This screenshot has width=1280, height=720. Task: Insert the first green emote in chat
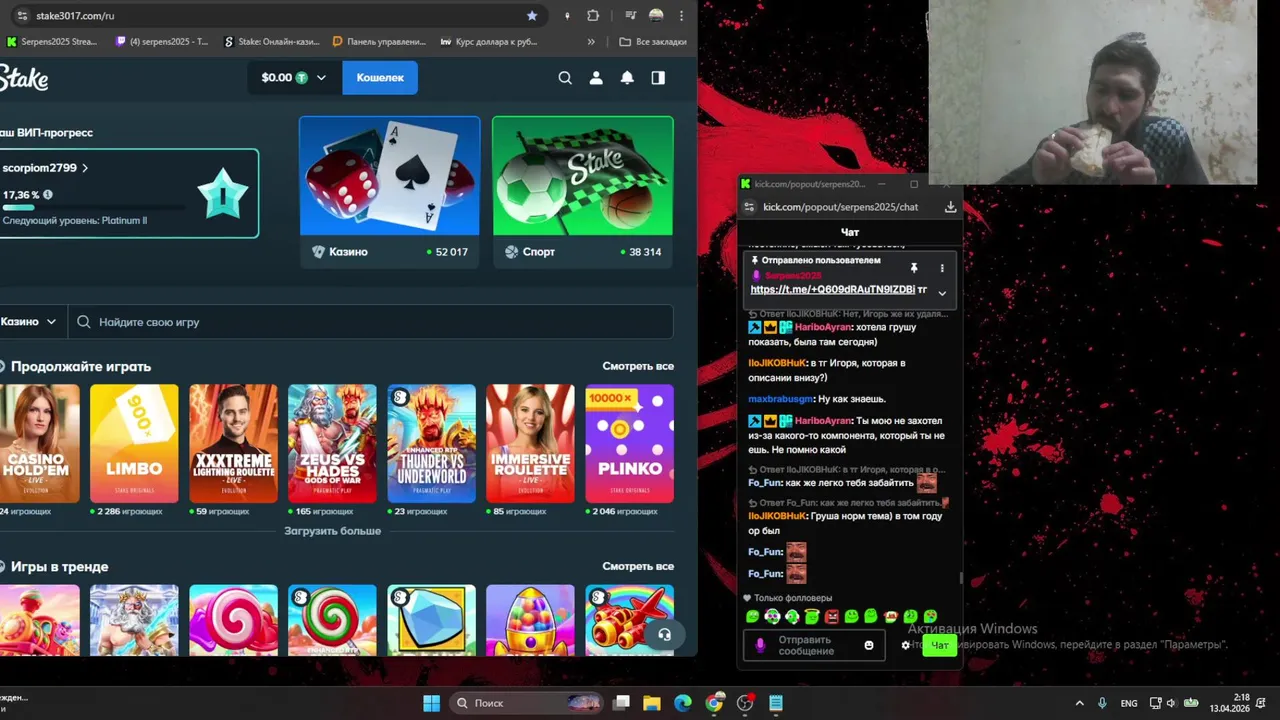752,616
